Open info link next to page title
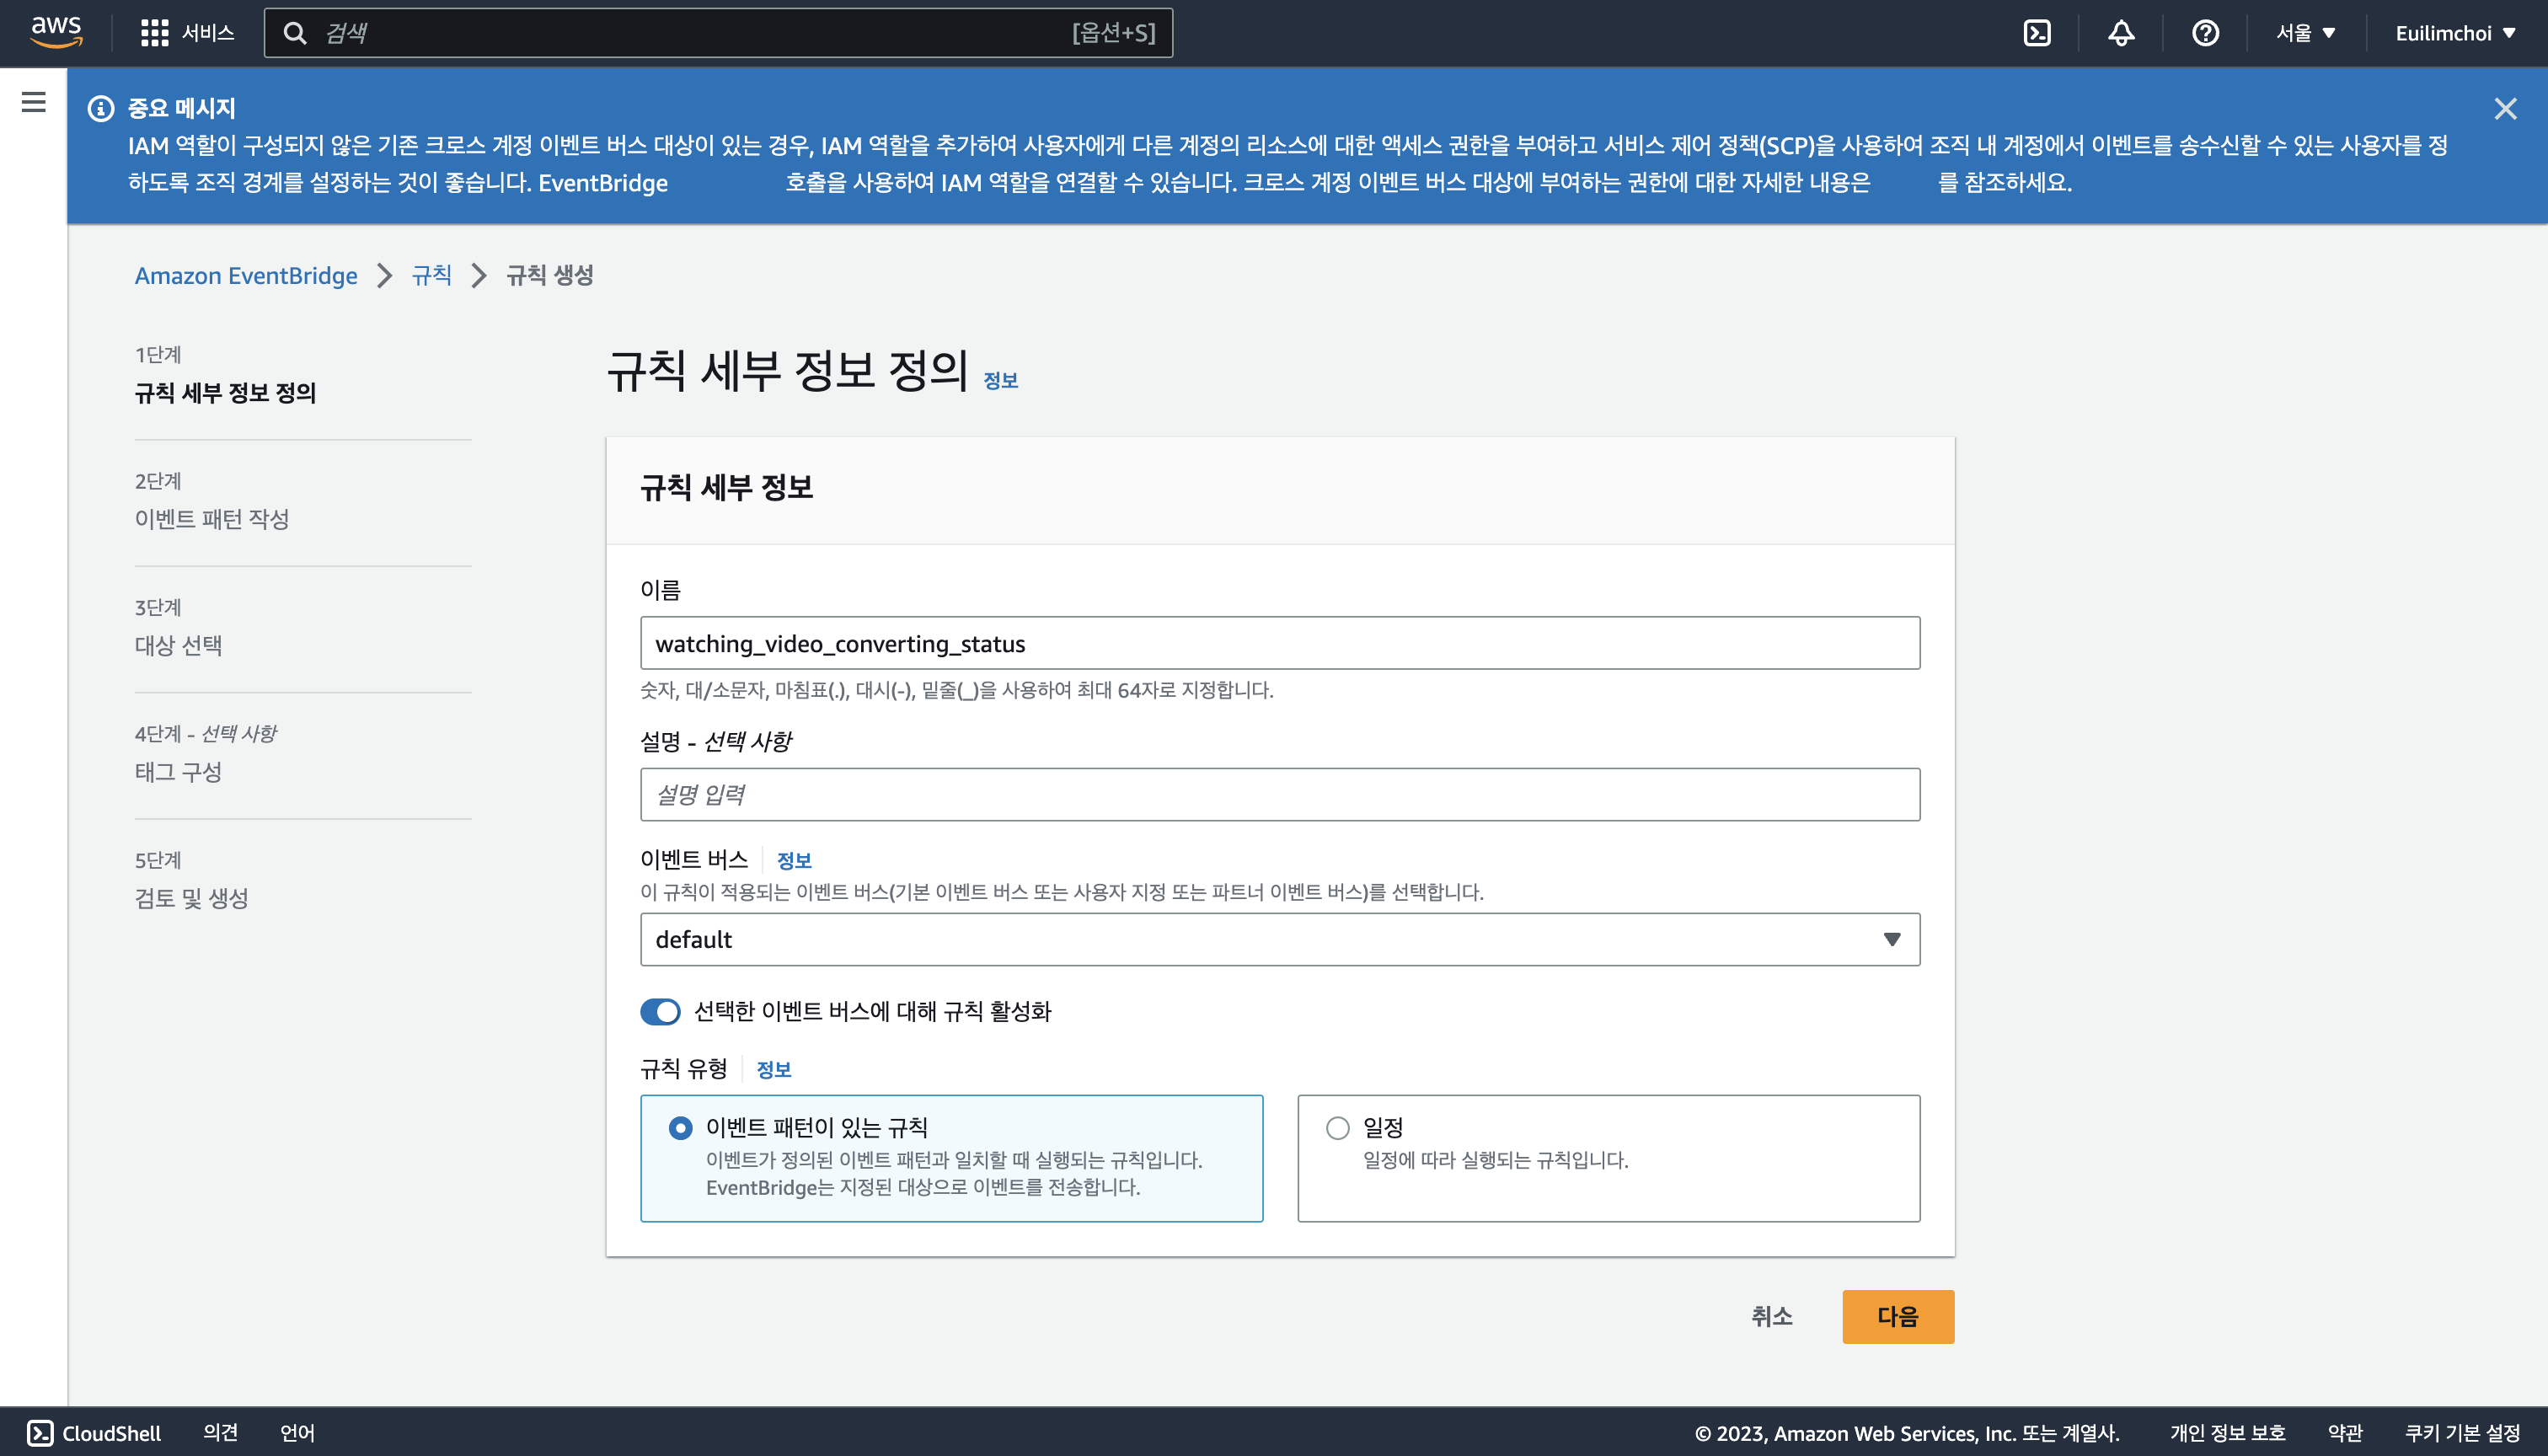The width and height of the screenshot is (2548, 1456). coord(1000,380)
